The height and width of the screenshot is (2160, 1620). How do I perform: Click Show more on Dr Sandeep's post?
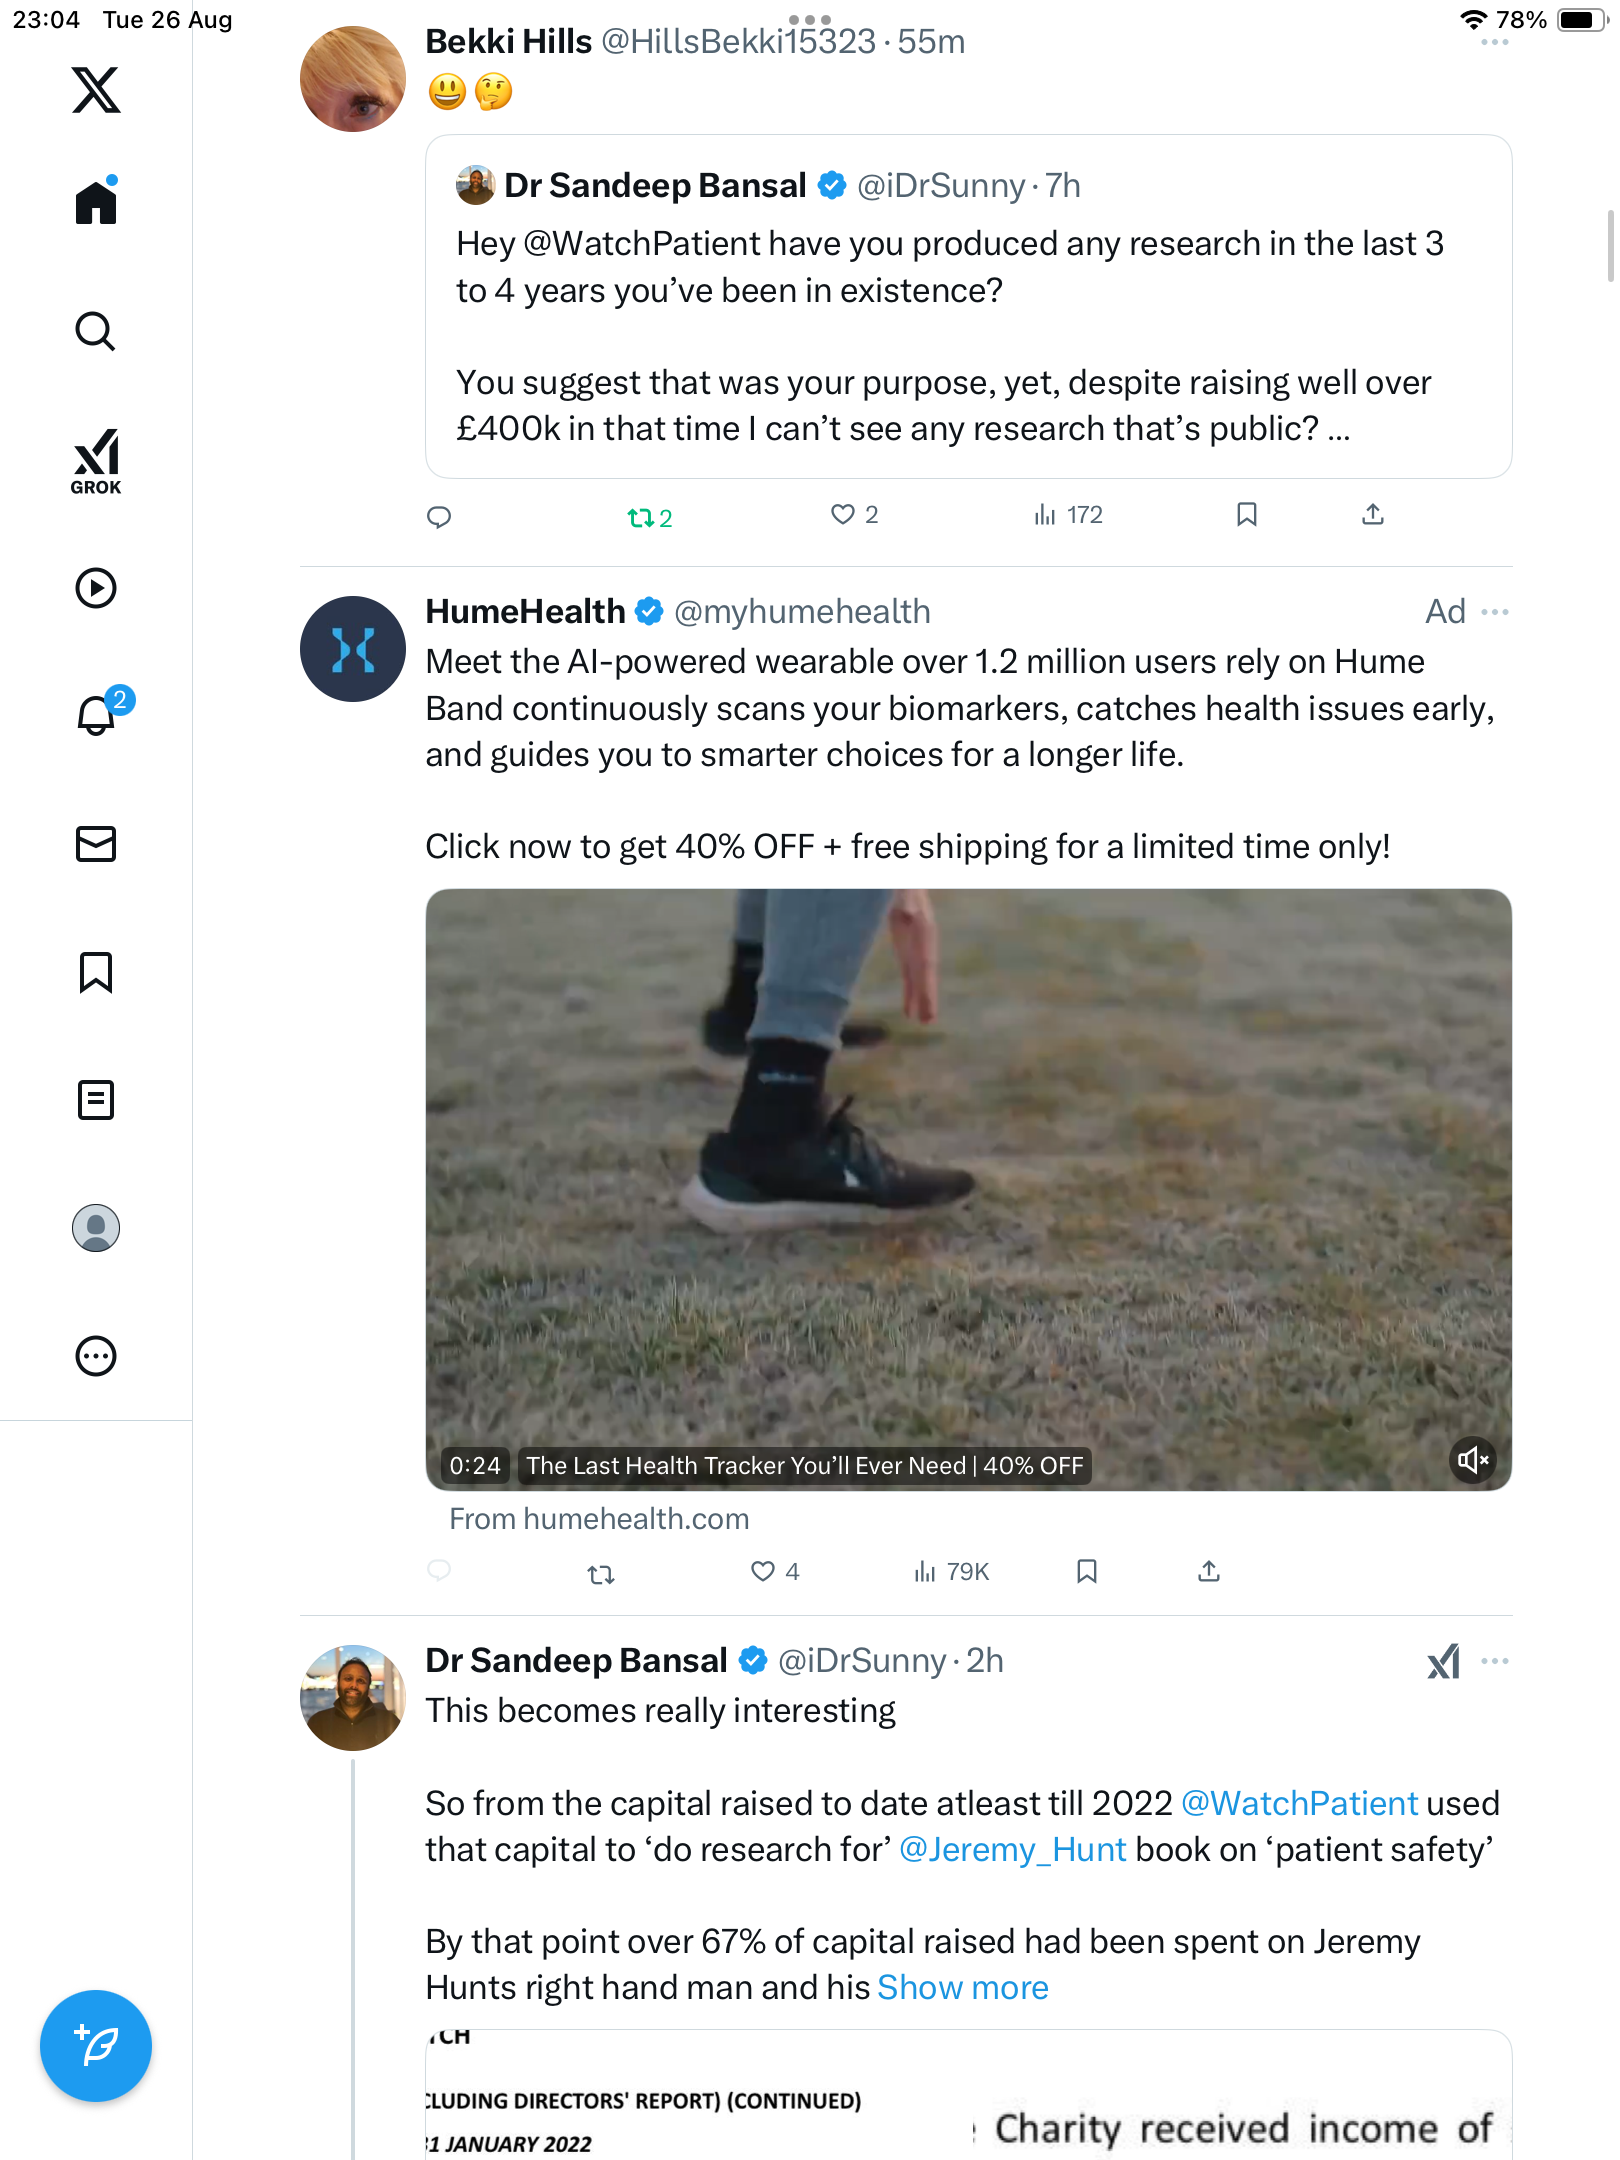click(x=962, y=1988)
